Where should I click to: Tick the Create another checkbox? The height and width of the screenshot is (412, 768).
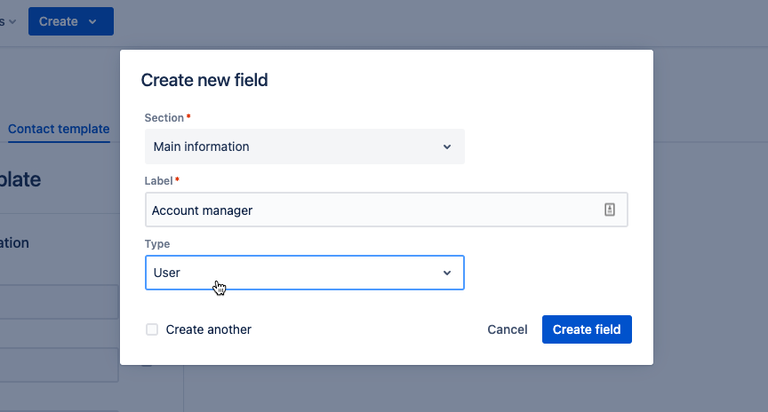pyautogui.click(x=152, y=329)
